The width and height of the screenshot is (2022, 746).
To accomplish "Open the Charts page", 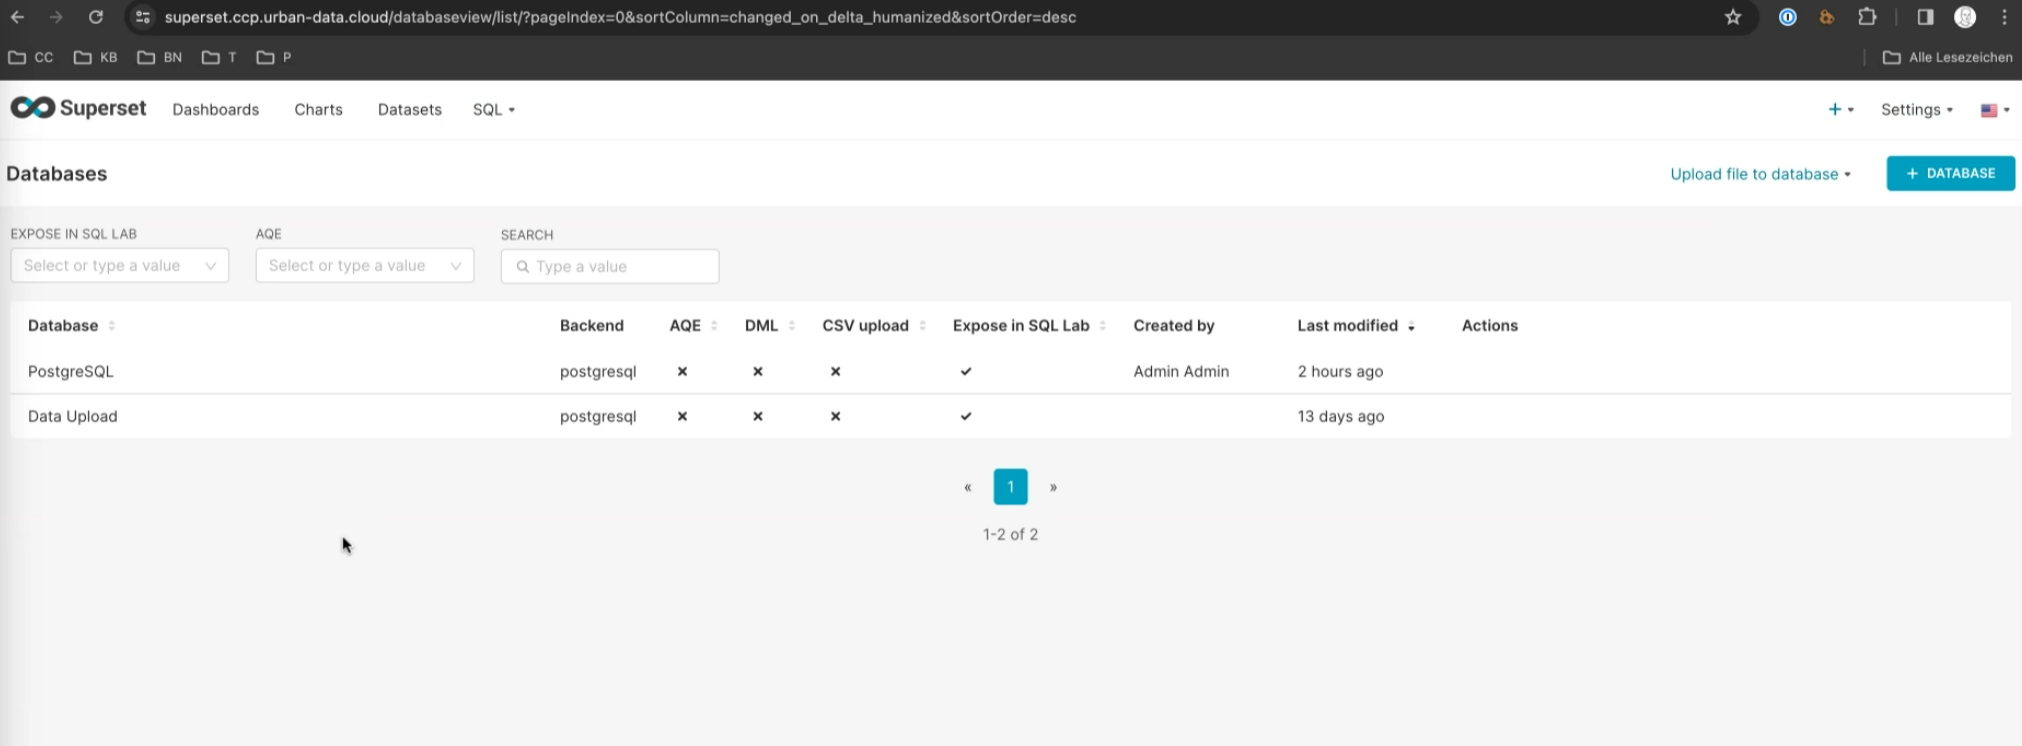I will [318, 110].
